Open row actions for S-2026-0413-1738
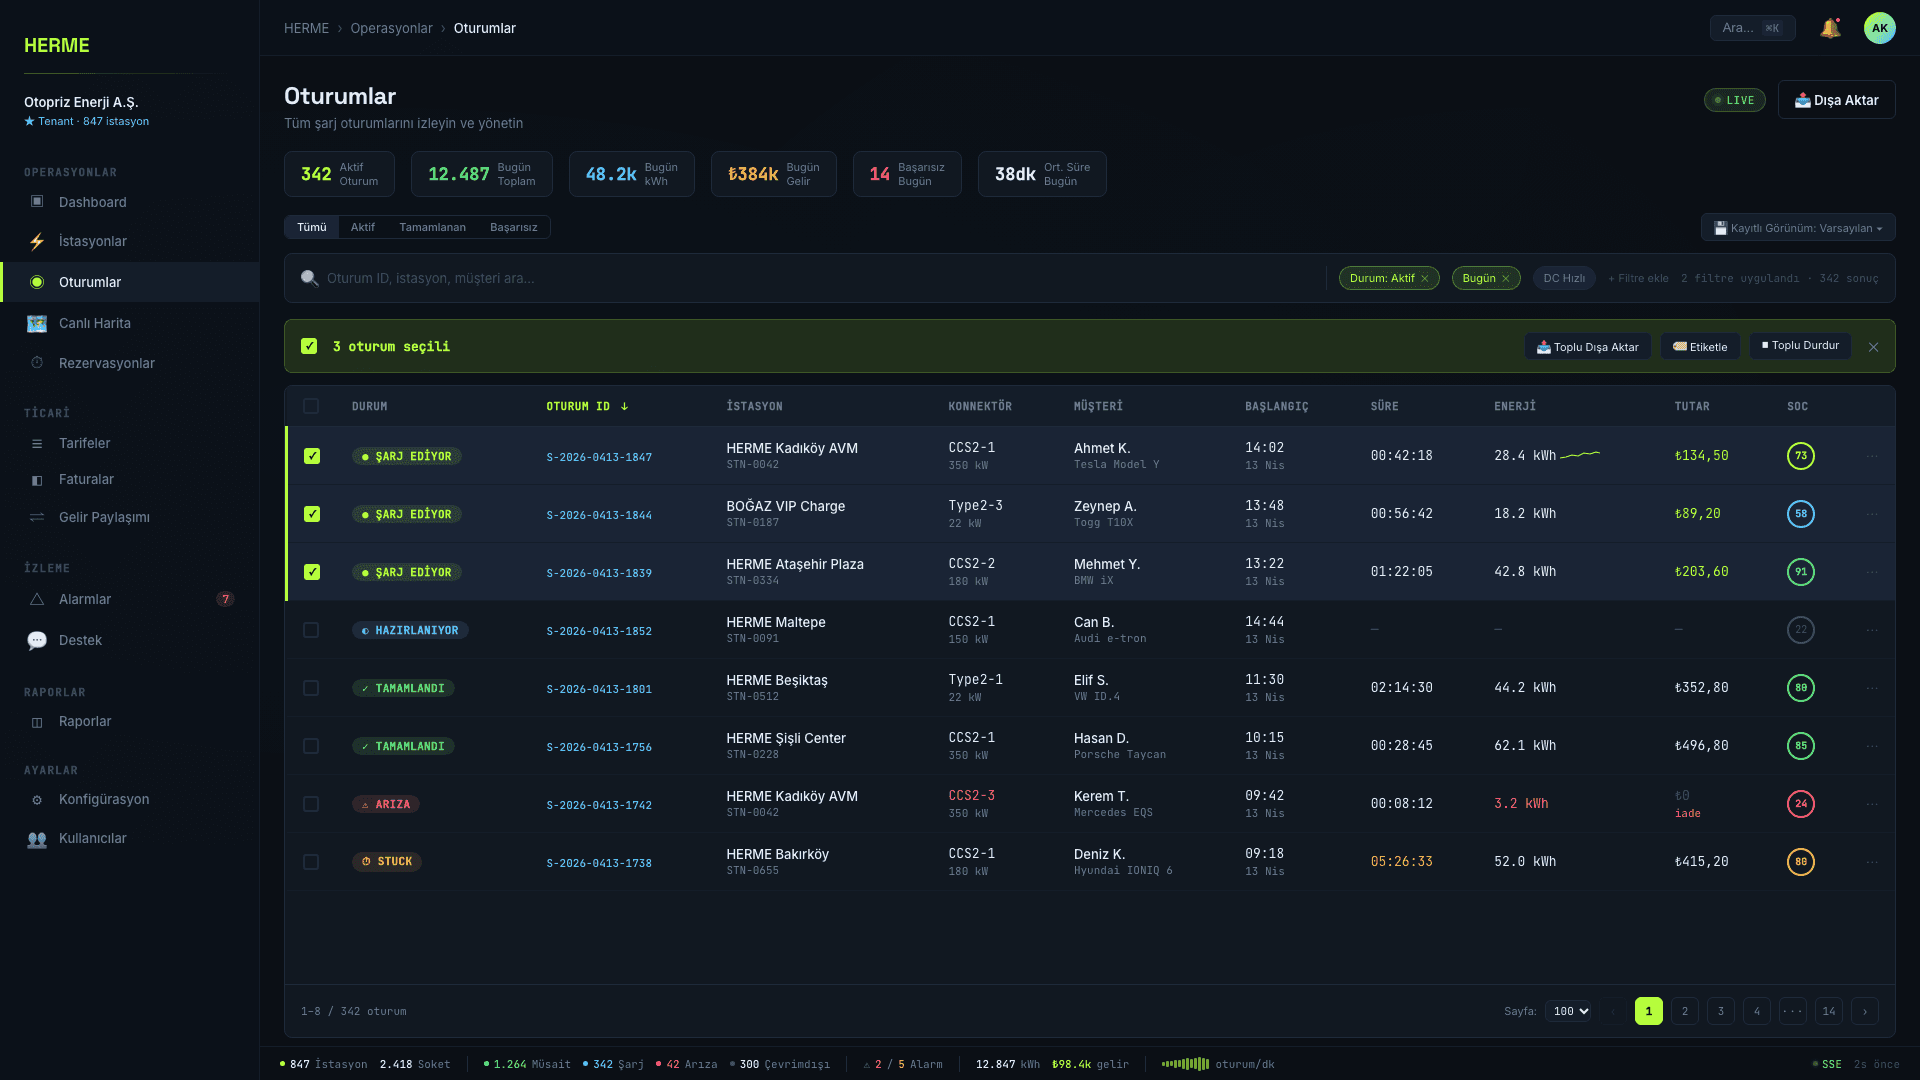Screen dimensions: 1920x1080 tap(1872, 862)
